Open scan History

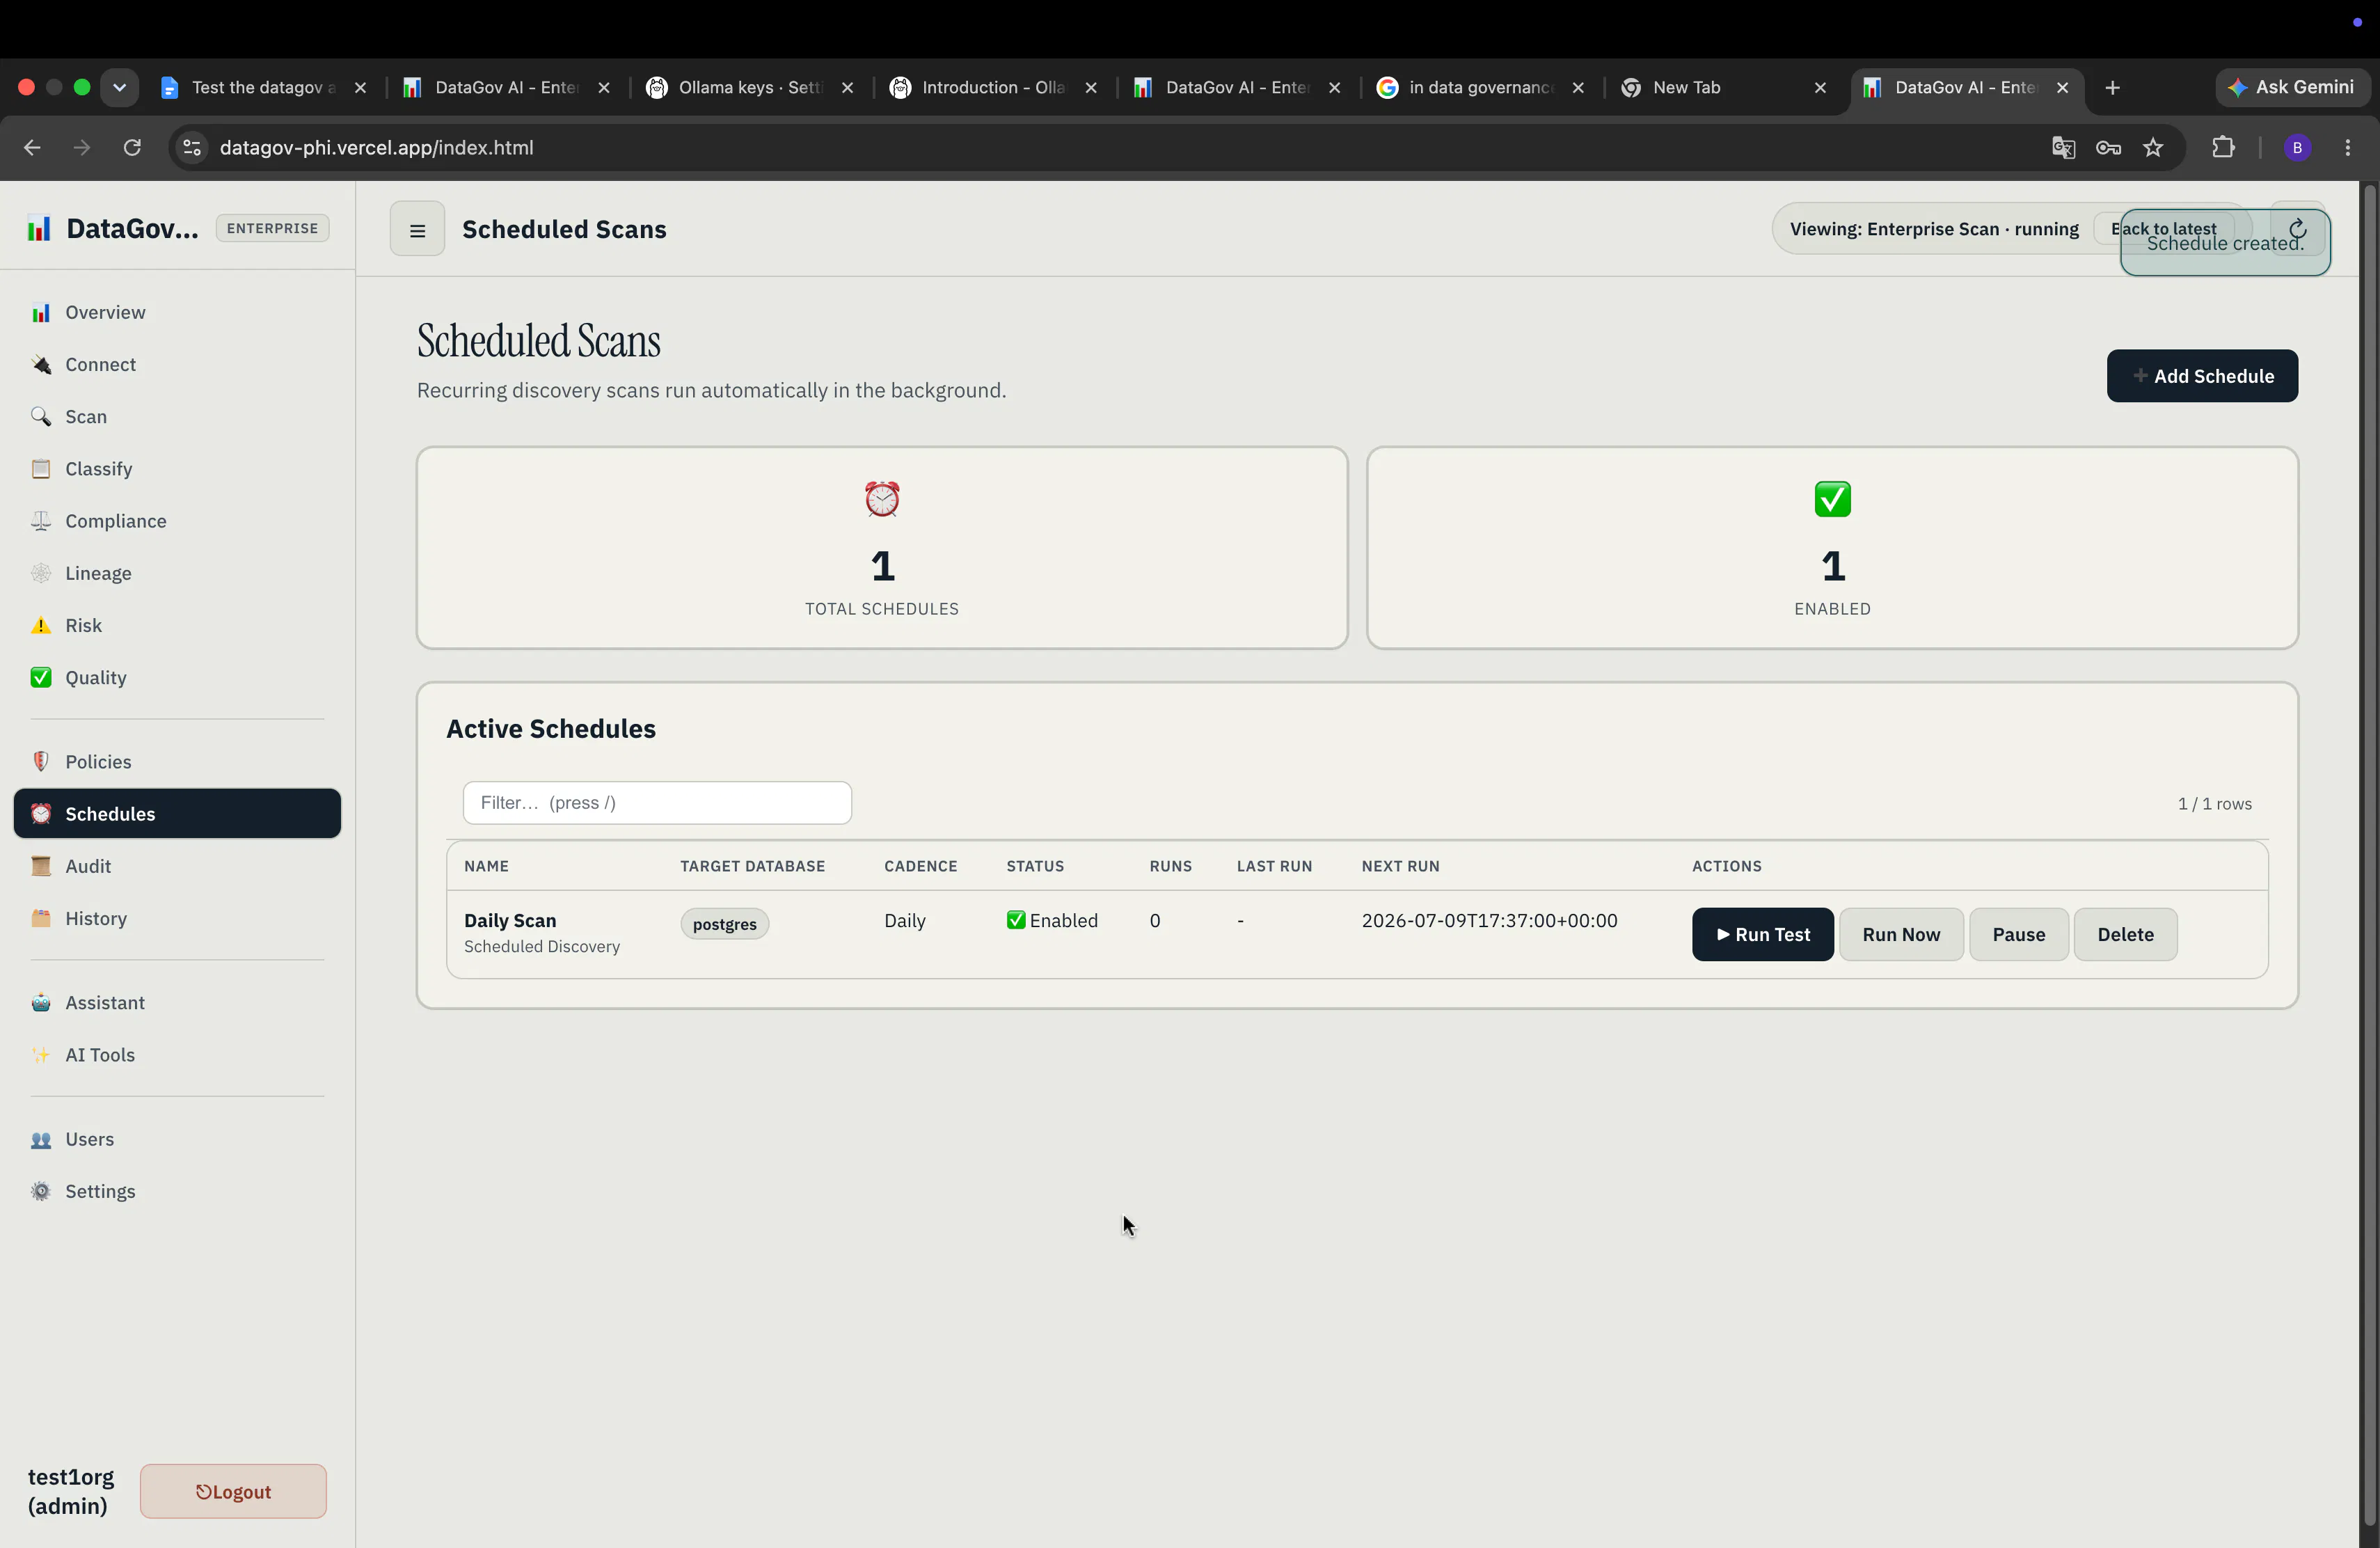pyautogui.click(x=177, y=918)
